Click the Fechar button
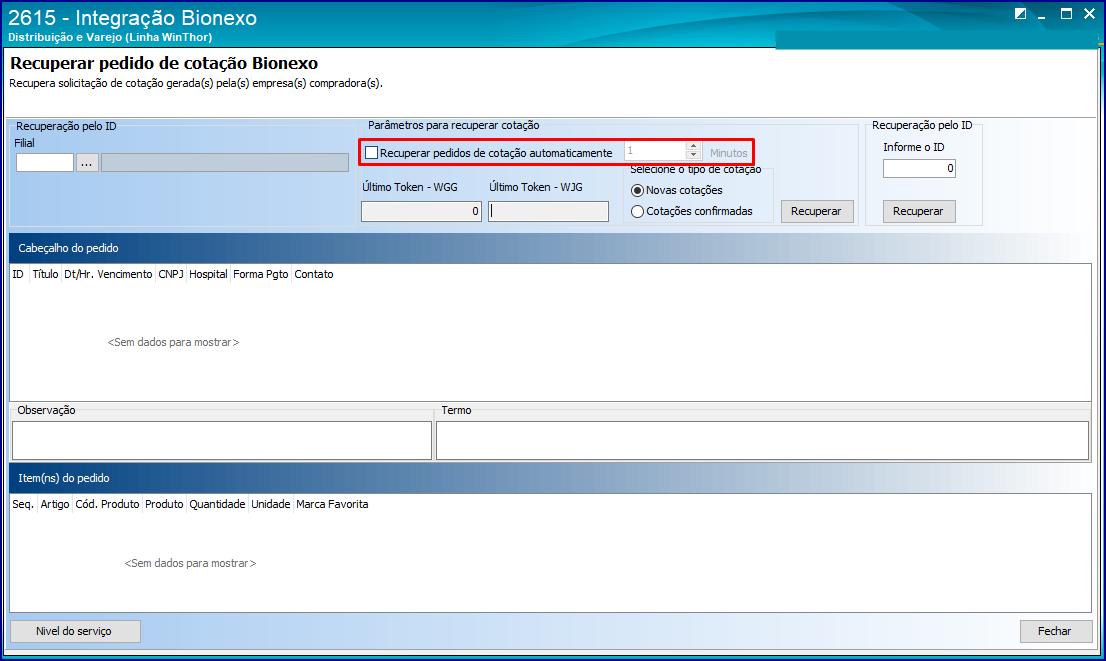 [1055, 631]
